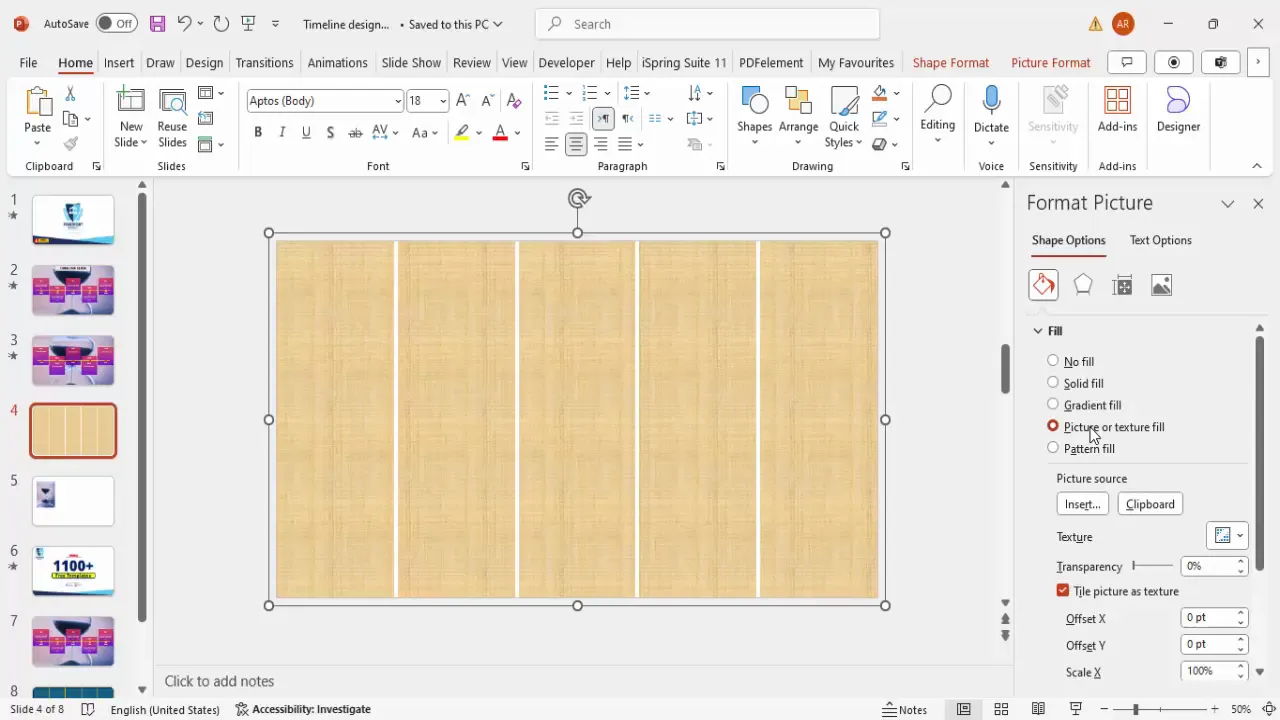The width and height of the screenshot is (1280, 720).
Task: Uncheck Tile picture as texture
Action: [1063, 591]
